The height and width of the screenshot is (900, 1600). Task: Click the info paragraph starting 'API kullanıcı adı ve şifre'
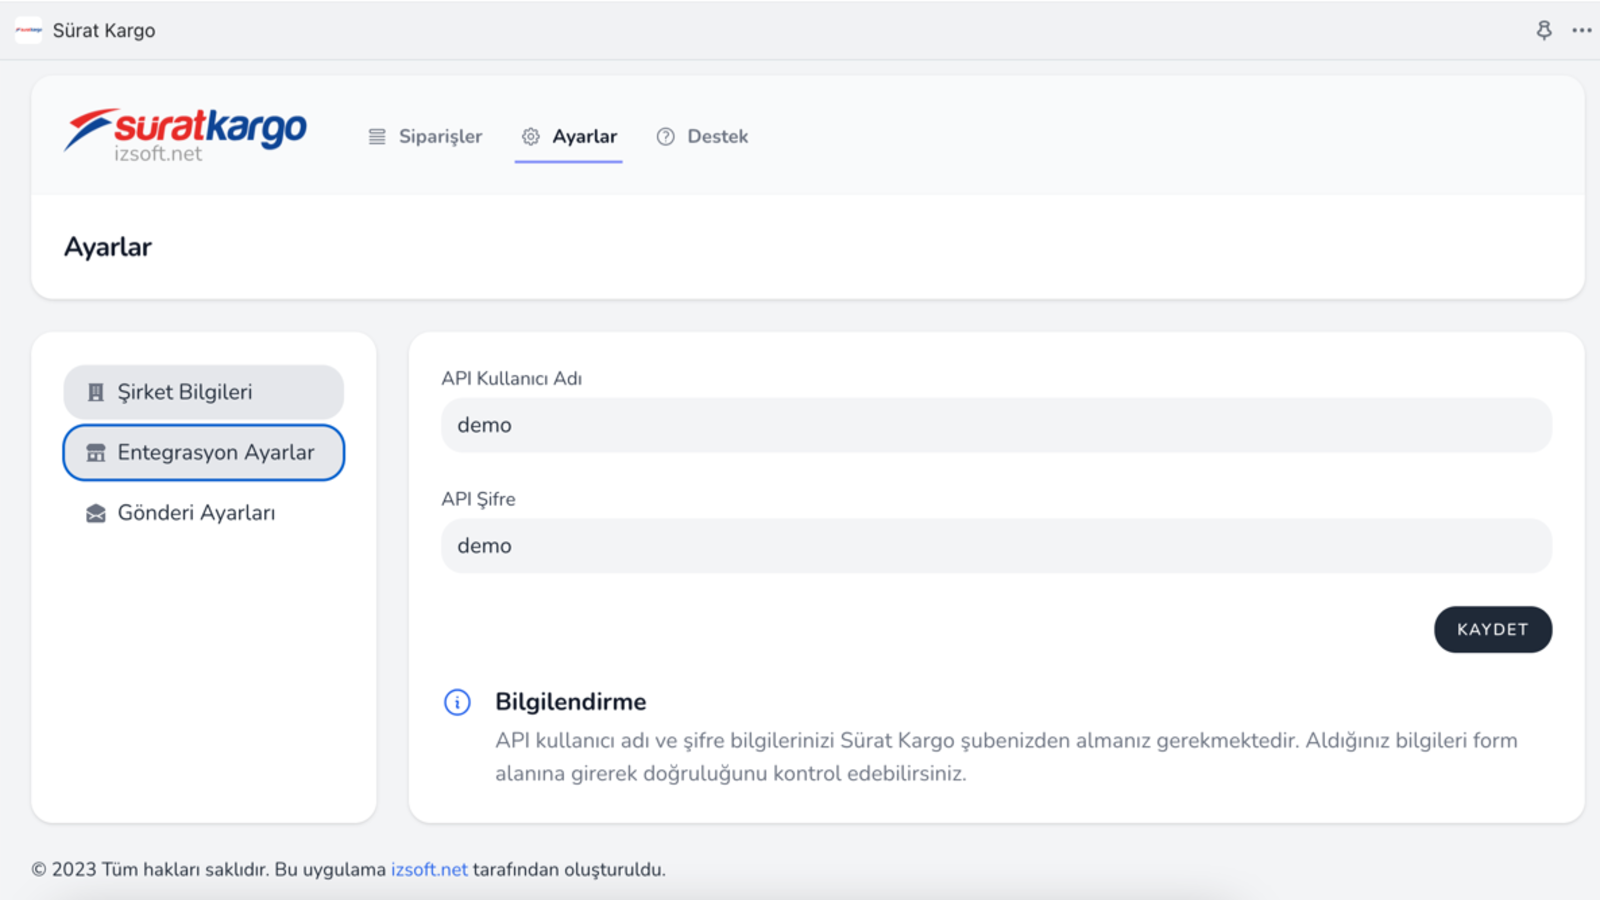tap(1006, 757)
